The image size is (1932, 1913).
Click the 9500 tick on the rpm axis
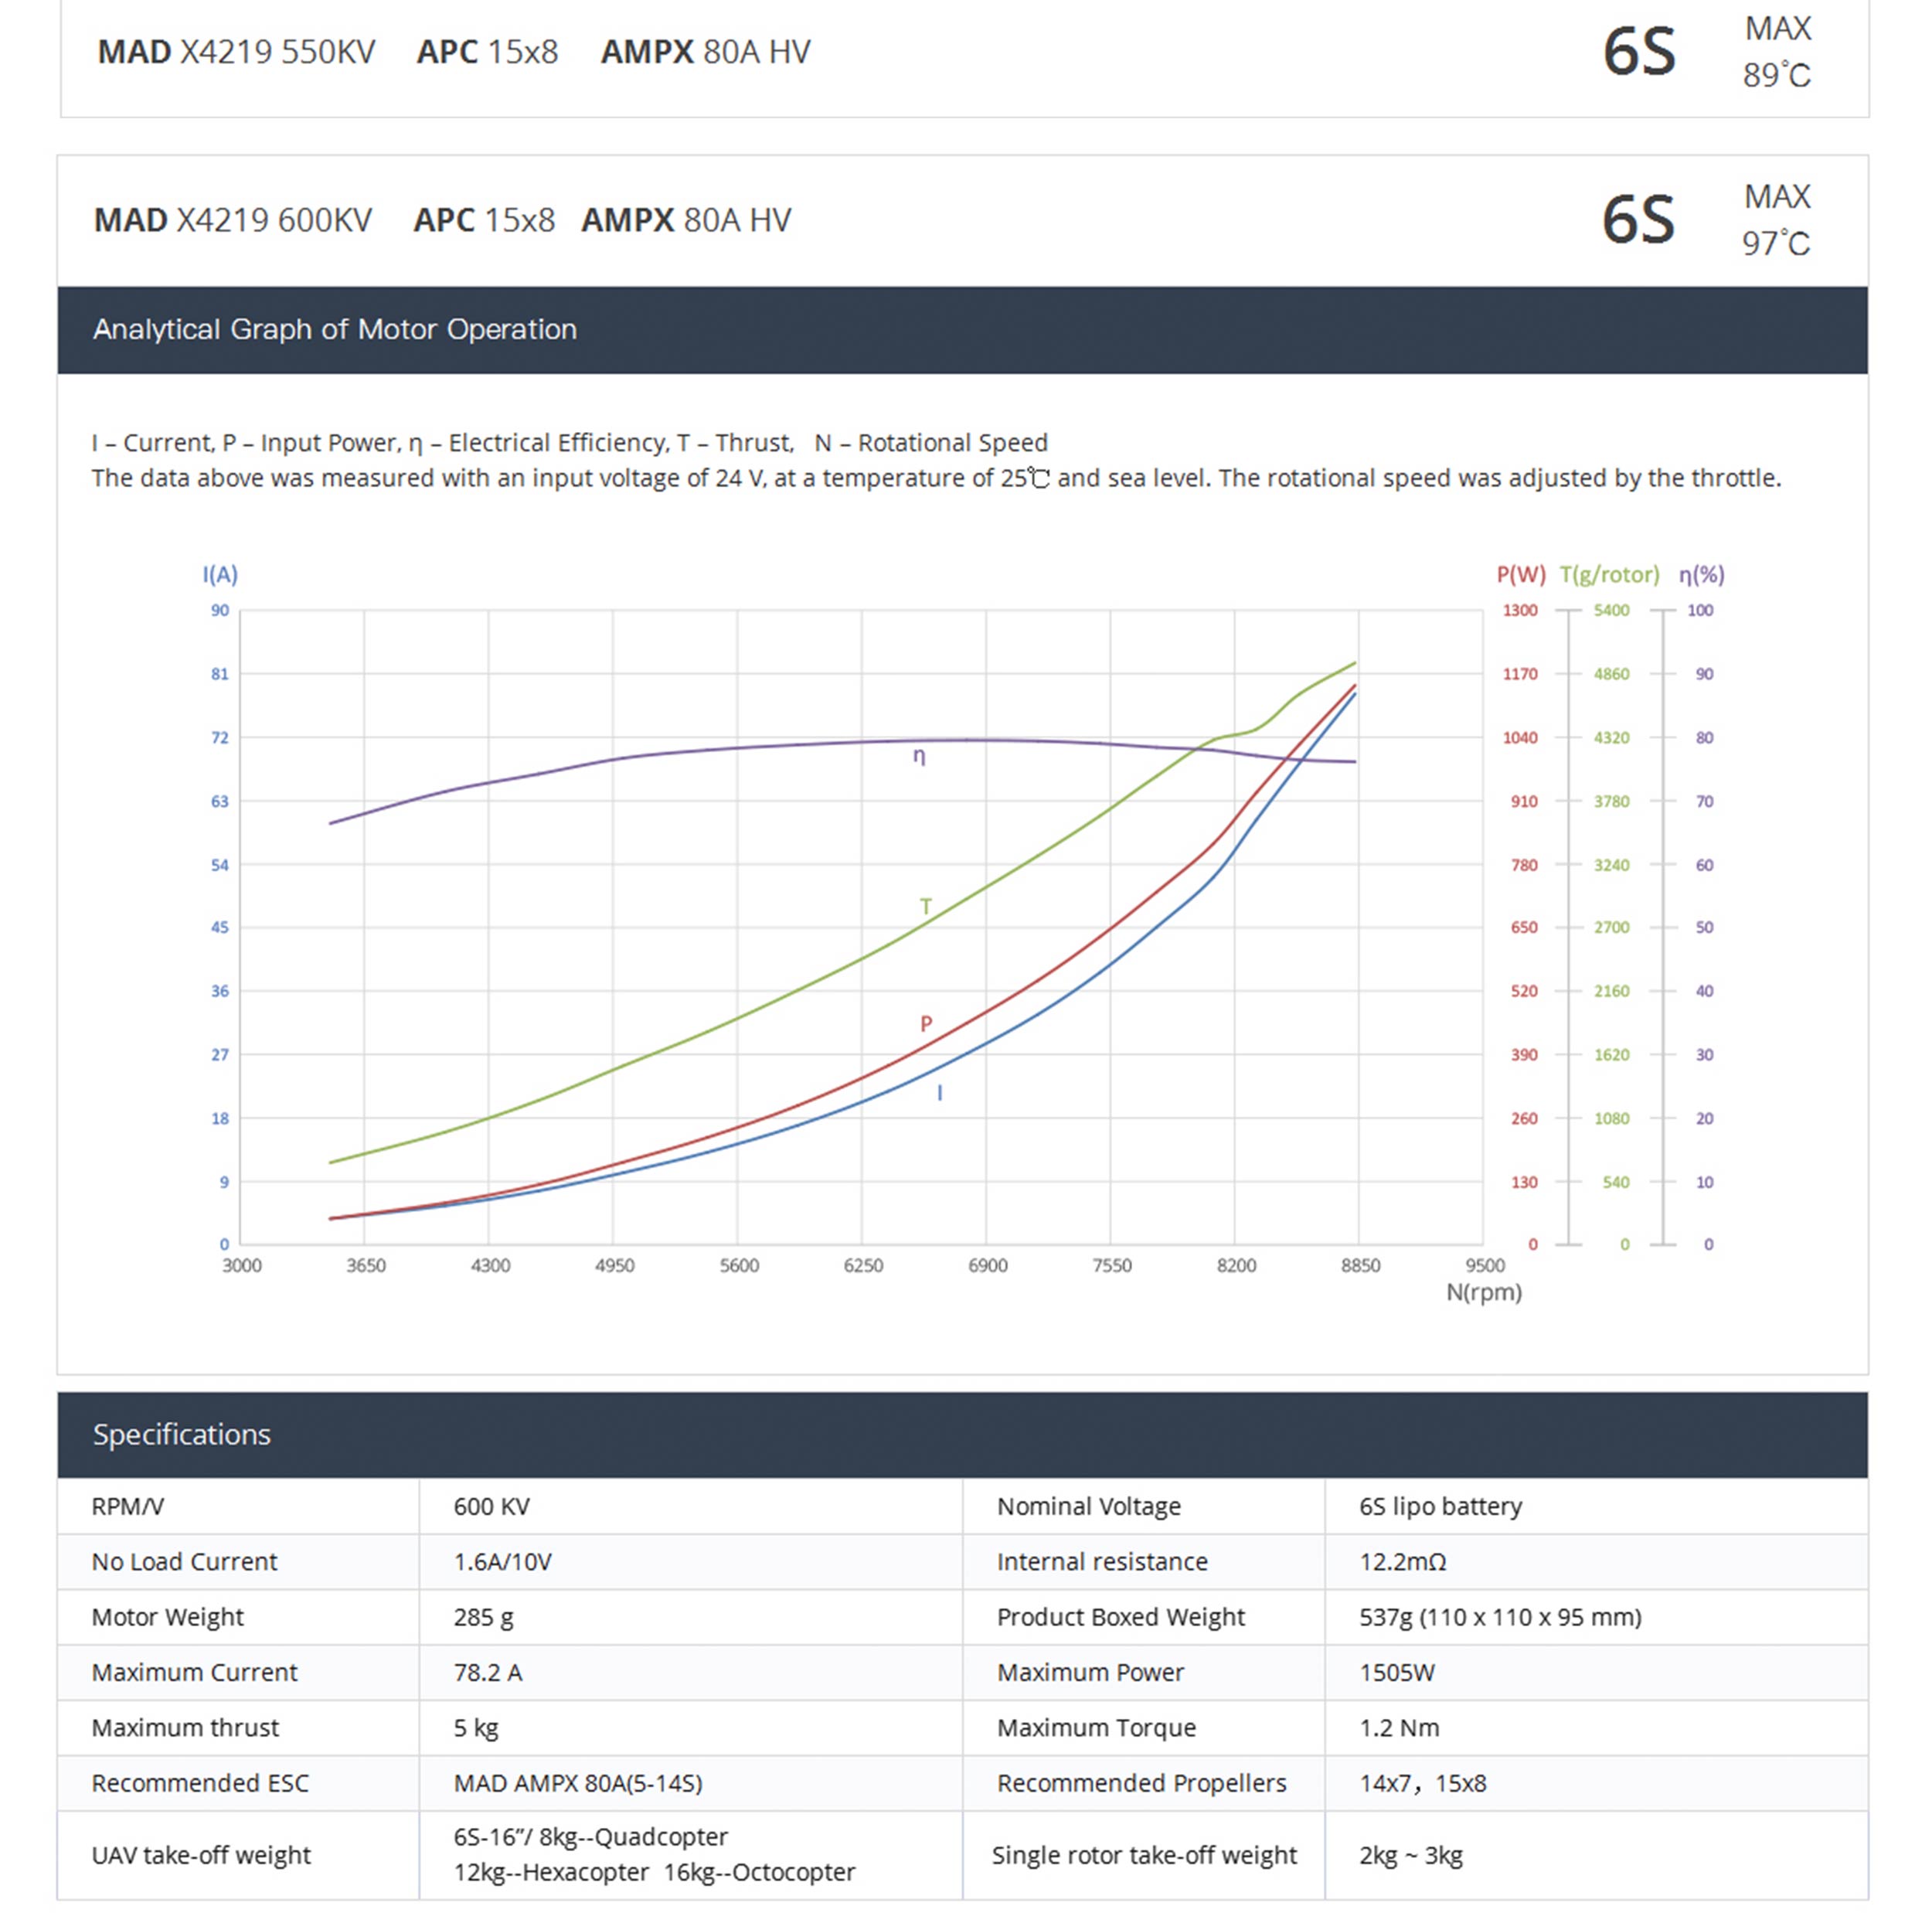pos(1485,1265)
